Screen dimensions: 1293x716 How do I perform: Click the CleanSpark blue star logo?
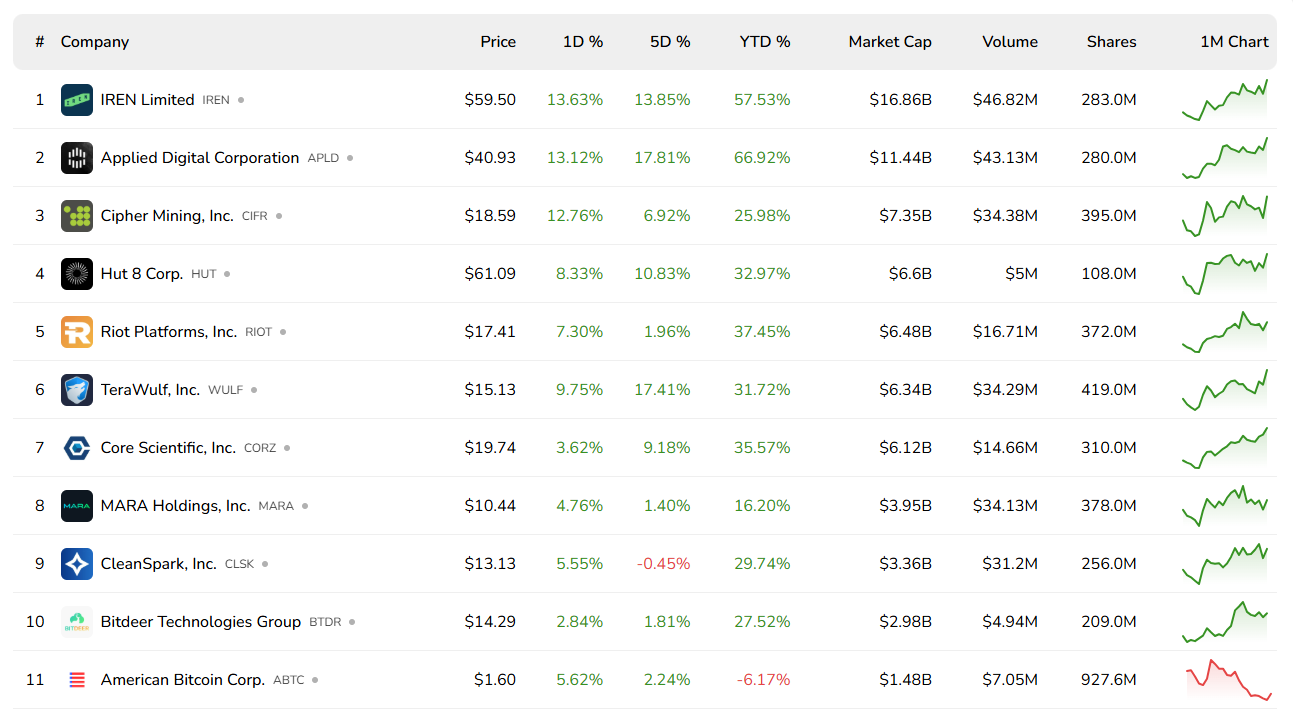[77, 564]
